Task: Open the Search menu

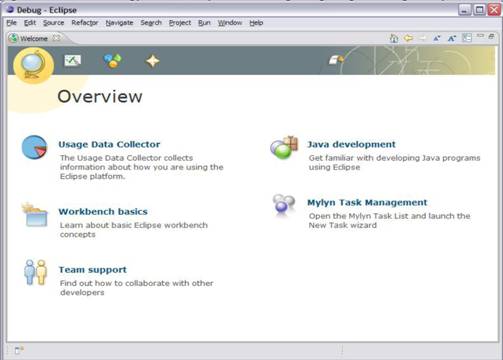Action: [x=151, y=23]
